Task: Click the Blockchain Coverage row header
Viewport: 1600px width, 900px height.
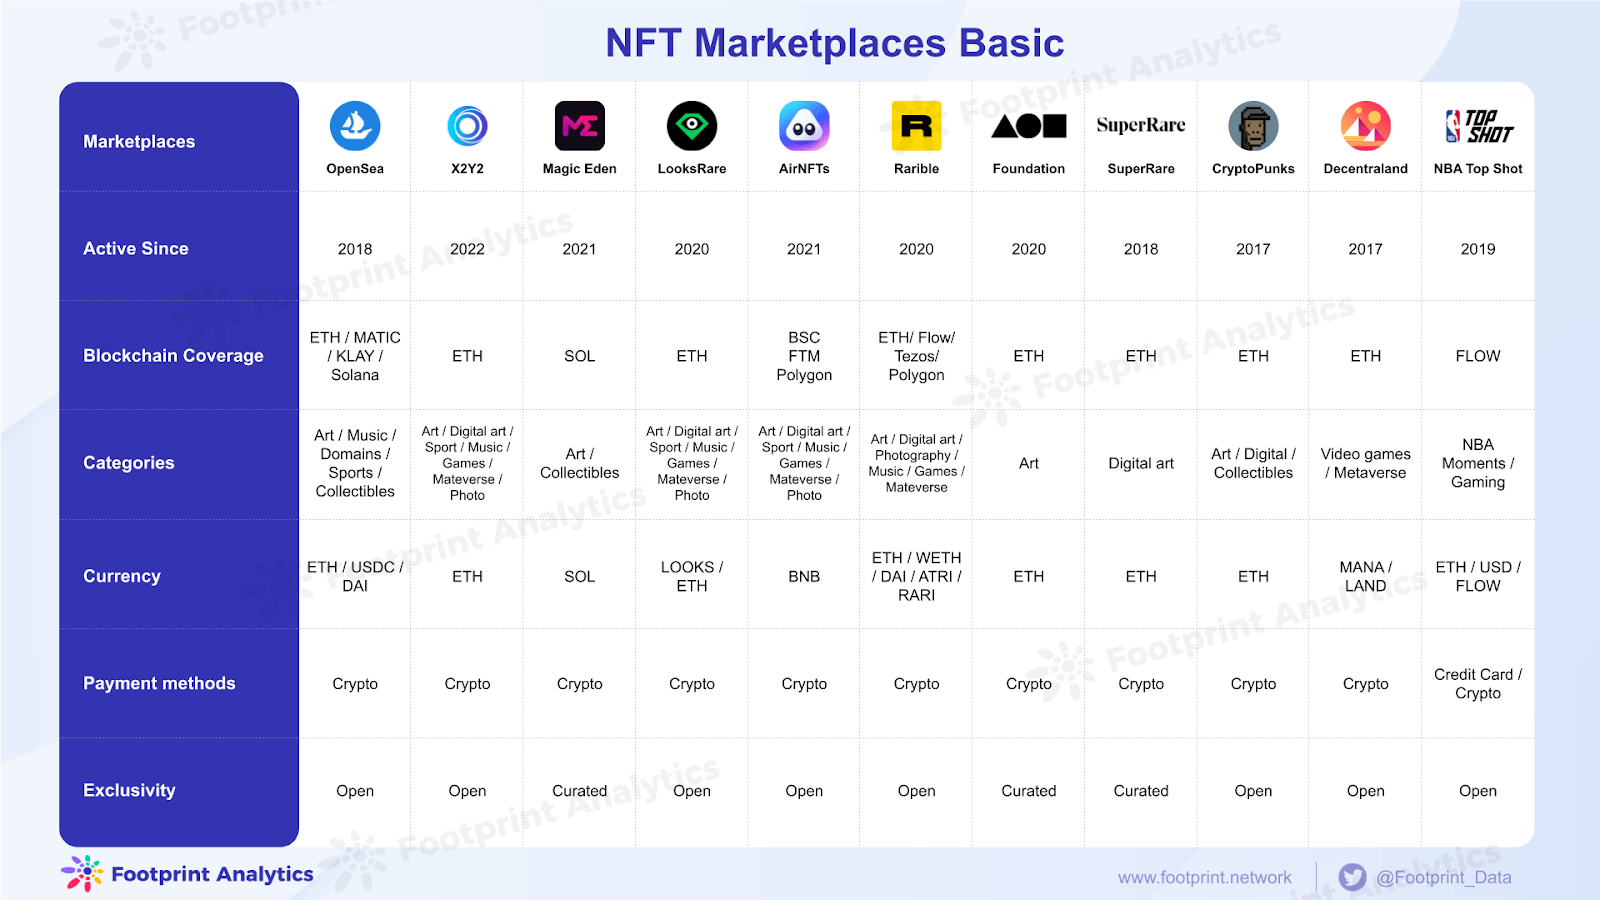Action: 172,355
